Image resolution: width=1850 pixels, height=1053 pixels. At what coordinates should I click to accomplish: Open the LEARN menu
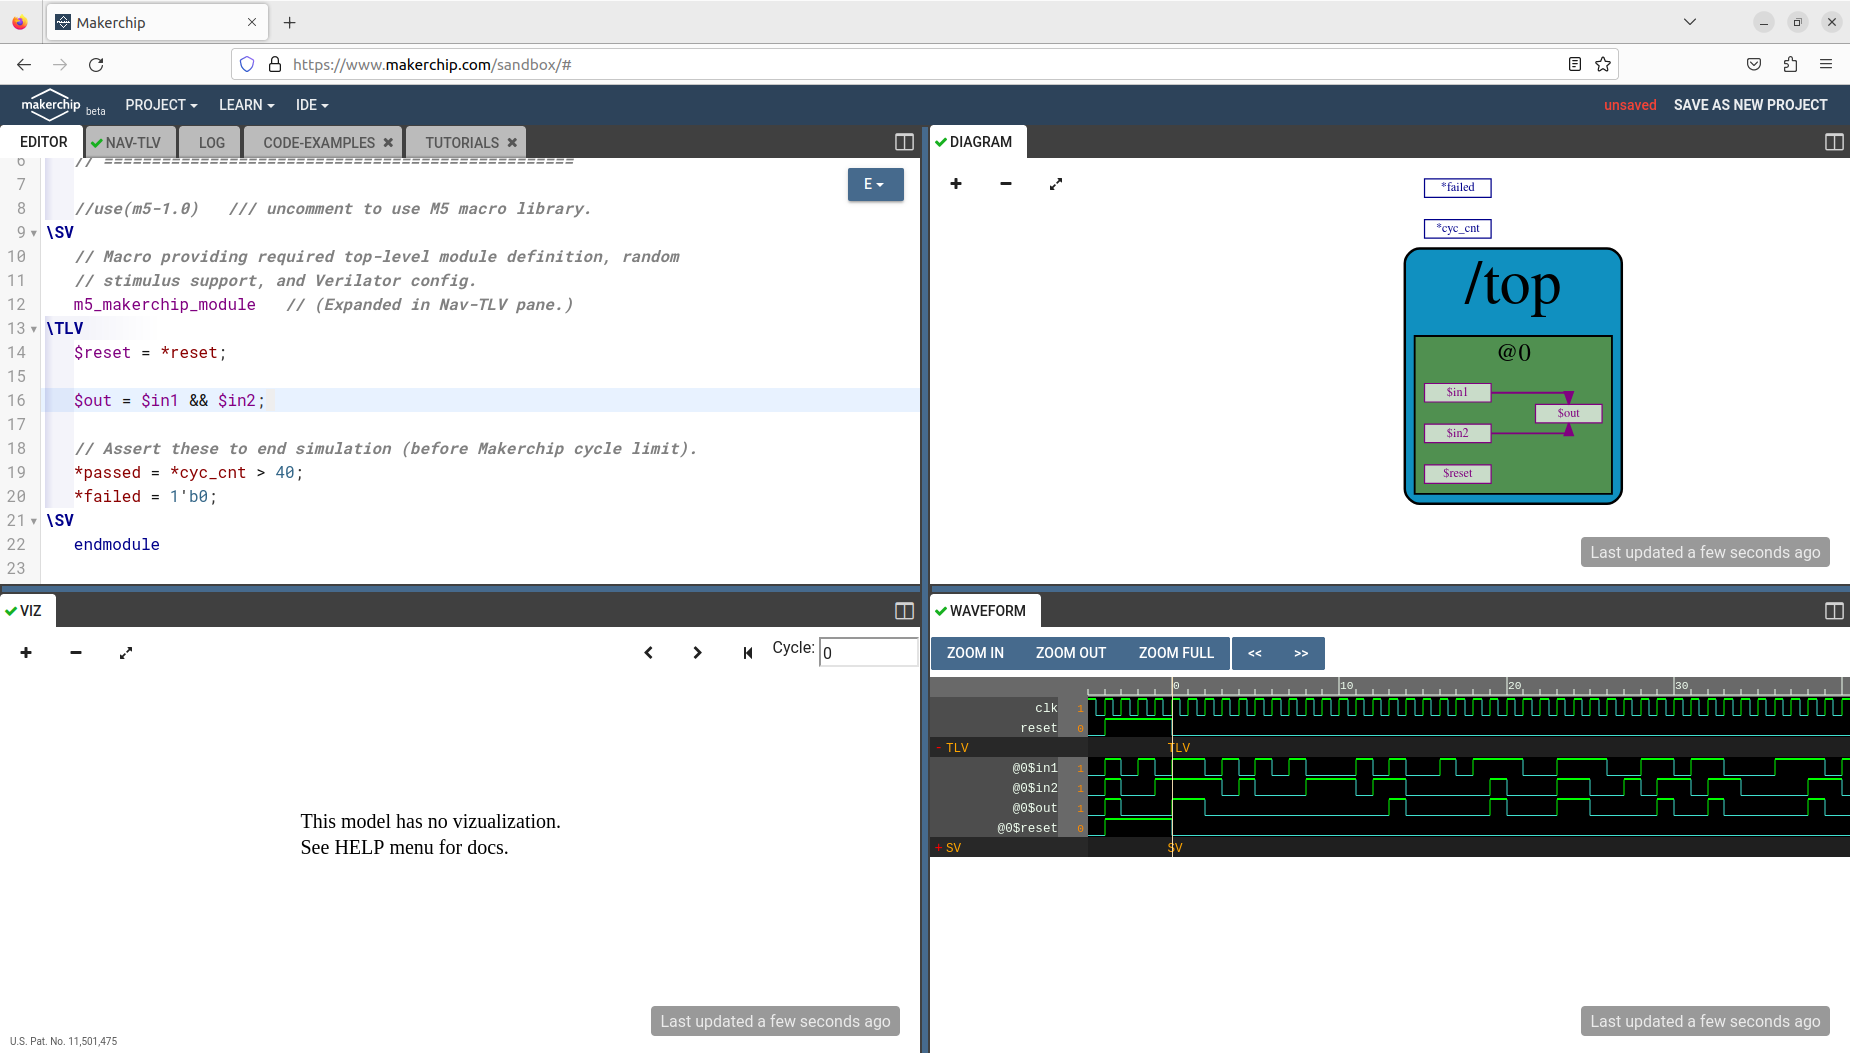coord(245,105)
